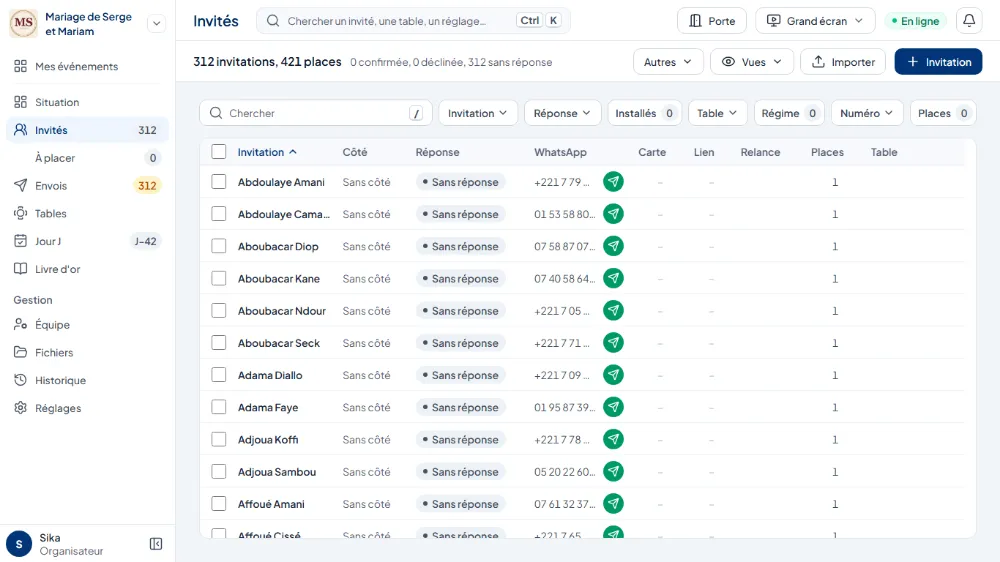This screenshot has width=1000, height=562.
Task: Select all invitations with header checkbox
Action: [x=219, y=152]
